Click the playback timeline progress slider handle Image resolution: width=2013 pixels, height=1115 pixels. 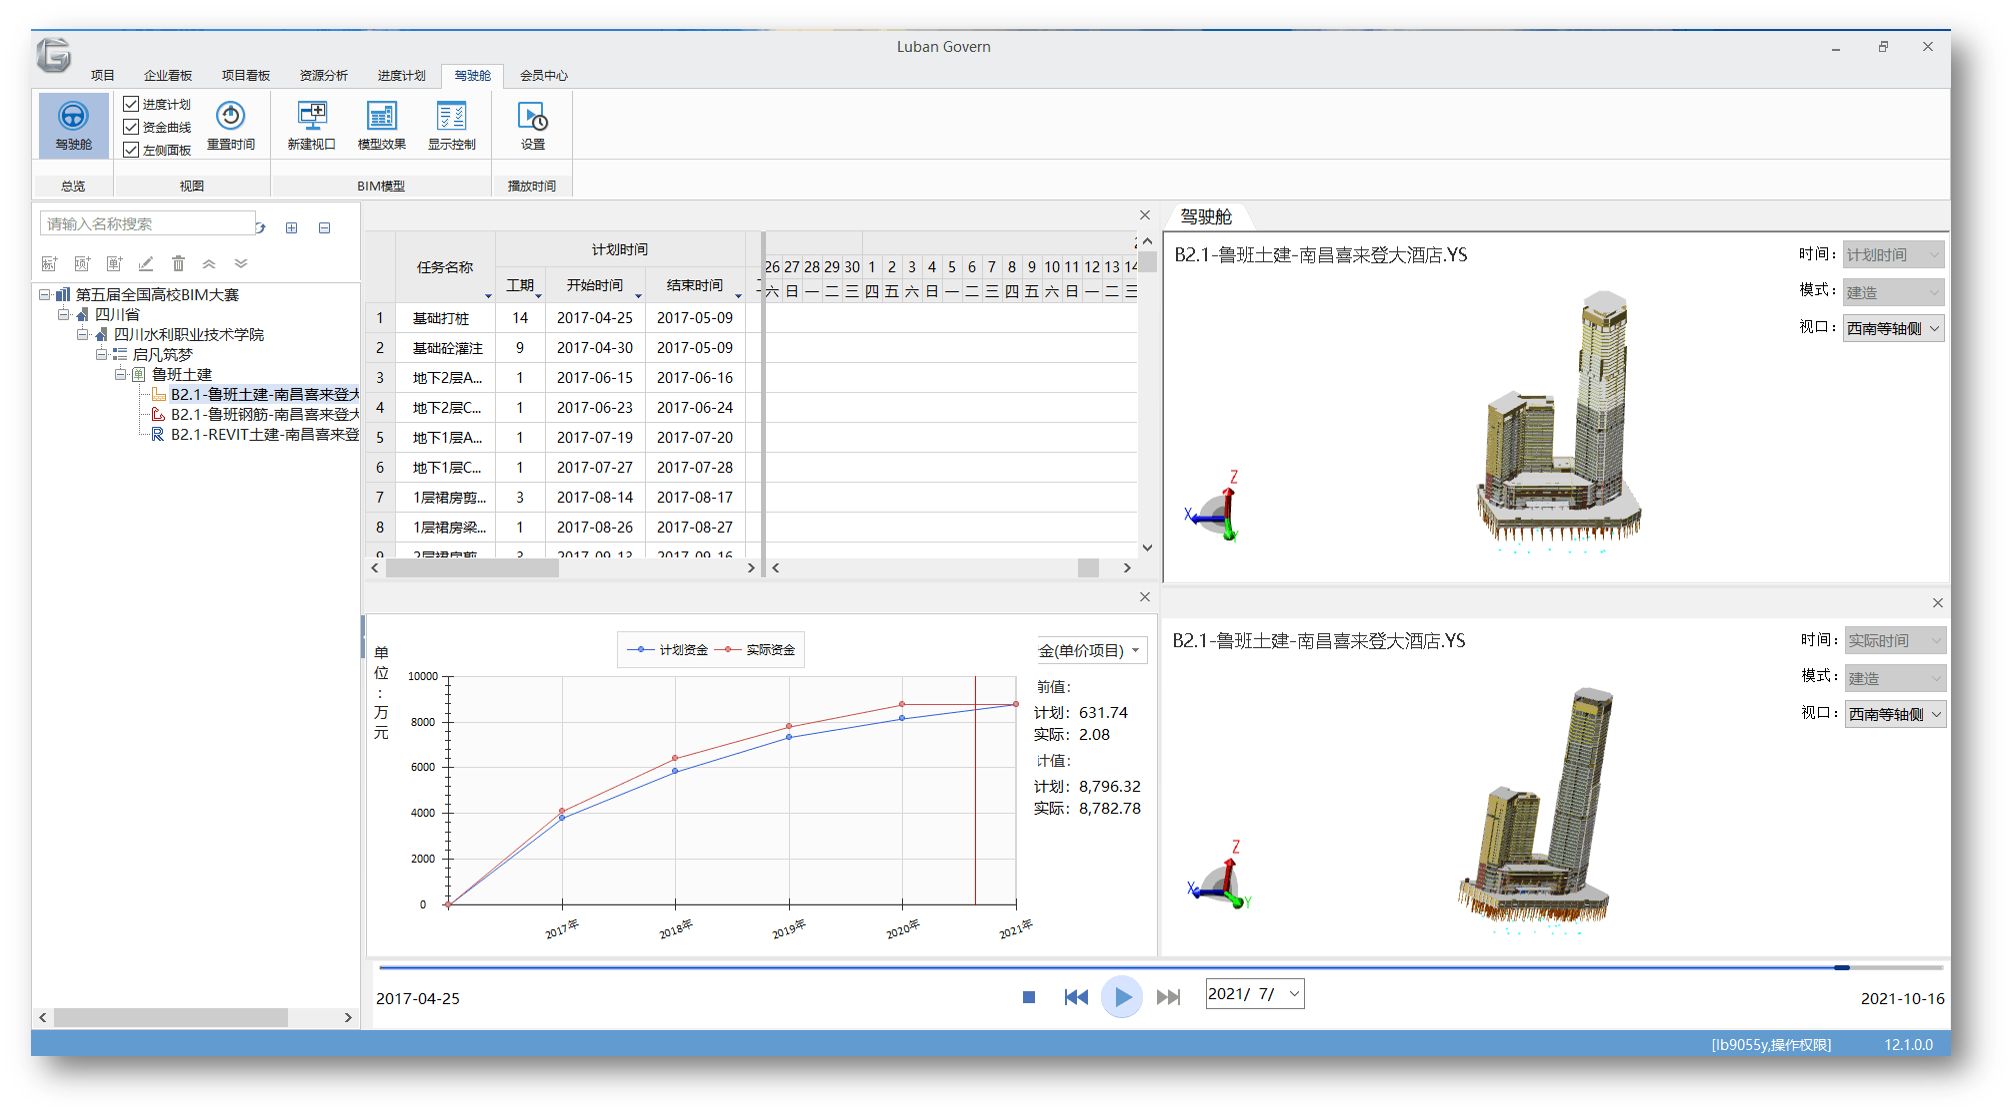coord(1841,967)
